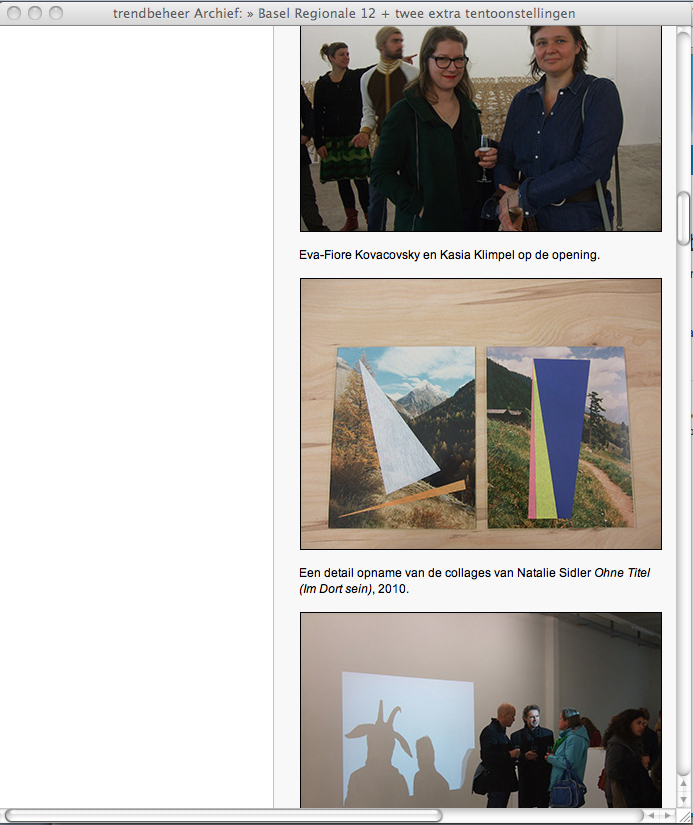Open the opening photo of Eva-Fiore and Kasia
The image size is (693, 825).
480,128
